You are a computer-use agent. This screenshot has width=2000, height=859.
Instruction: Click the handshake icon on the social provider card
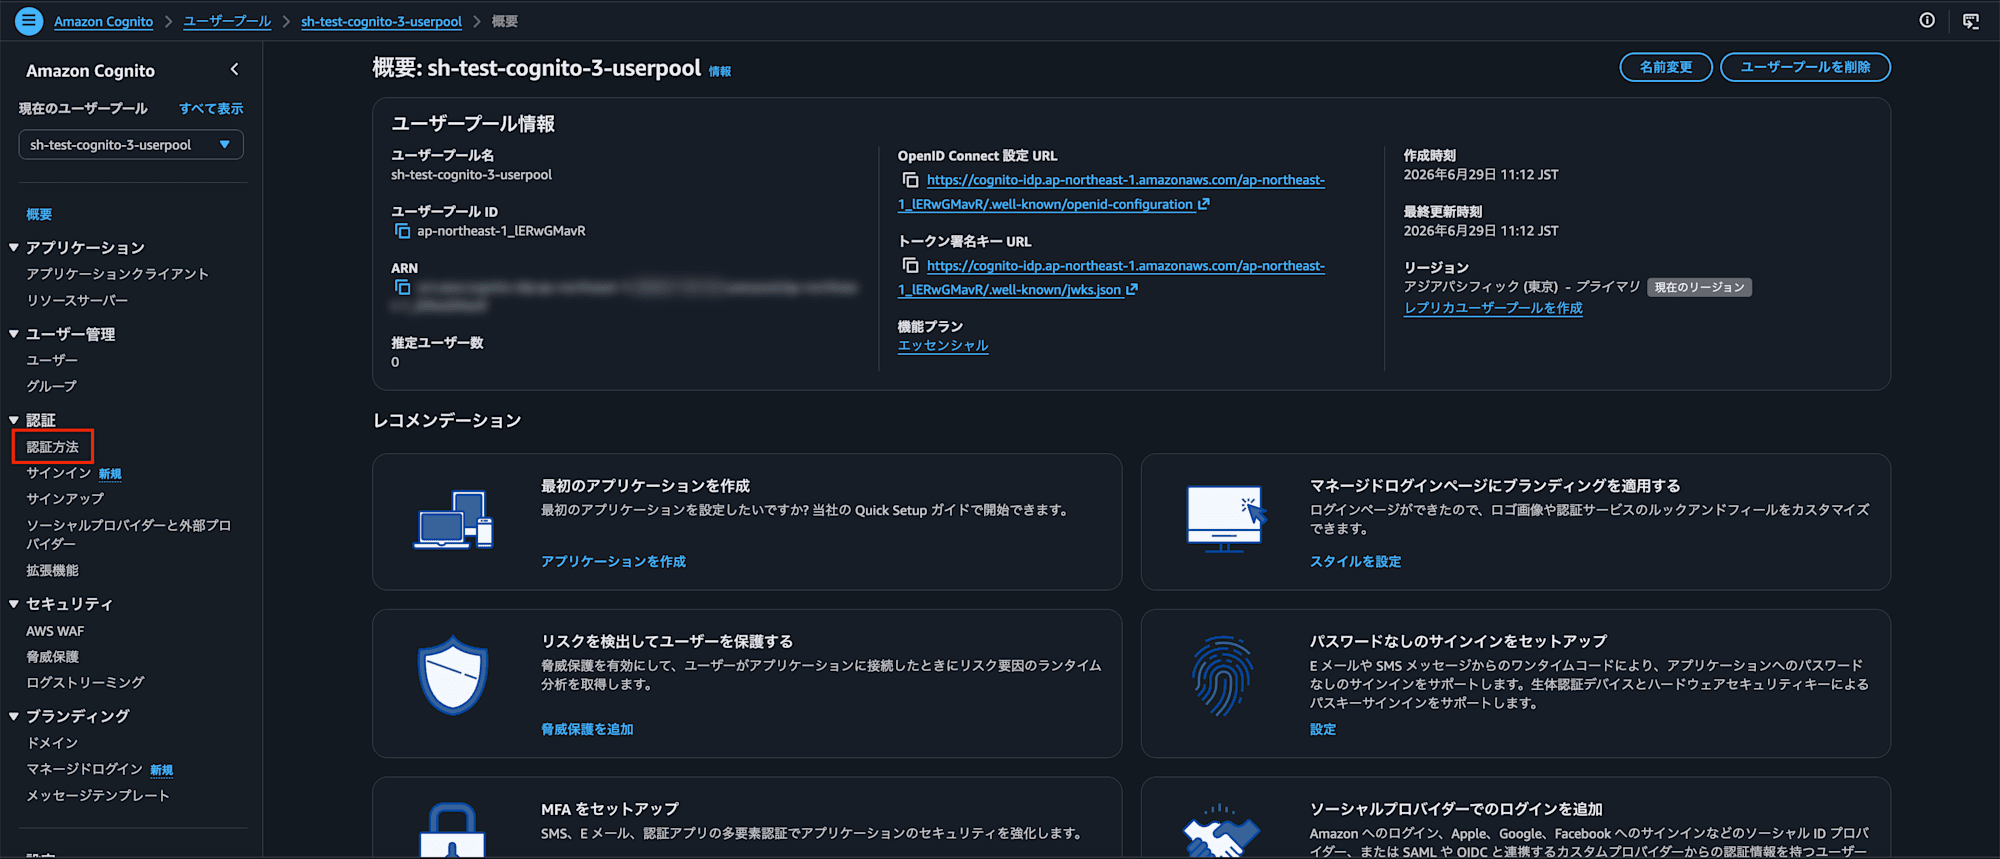pyautogui.click(x=1221, y=832)
